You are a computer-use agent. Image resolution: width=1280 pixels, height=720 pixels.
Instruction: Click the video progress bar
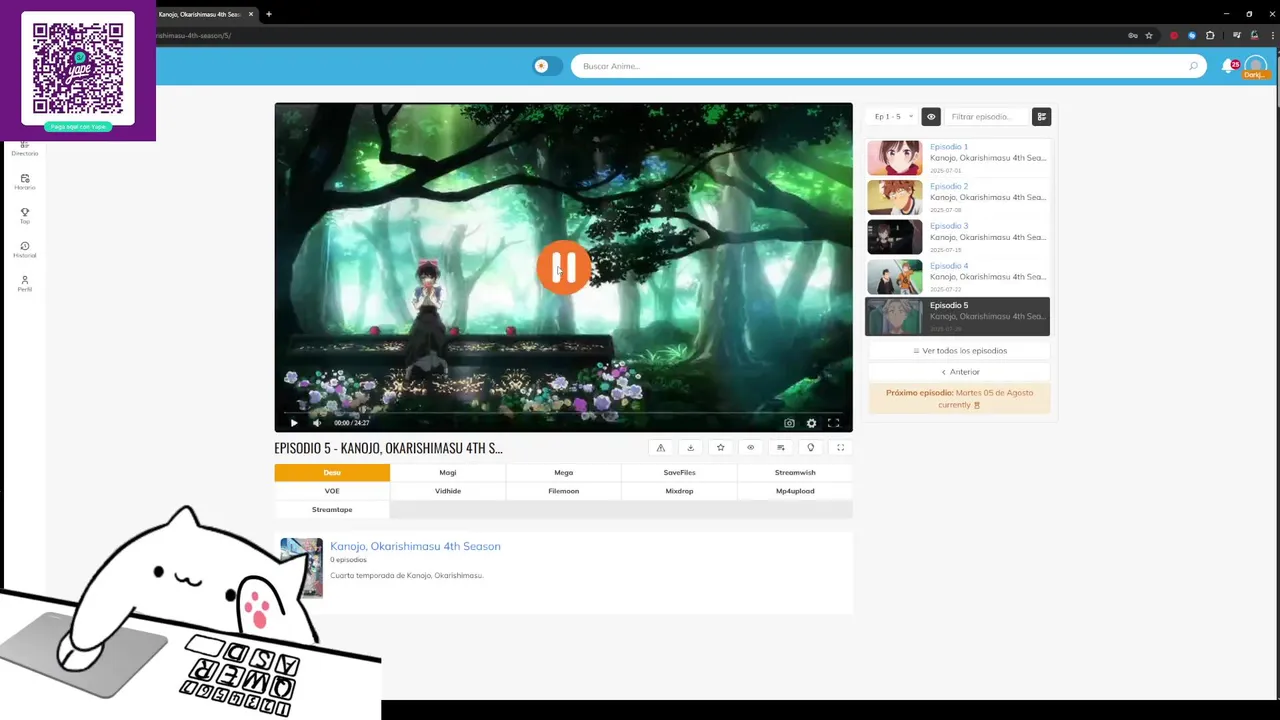click(563, 412)
